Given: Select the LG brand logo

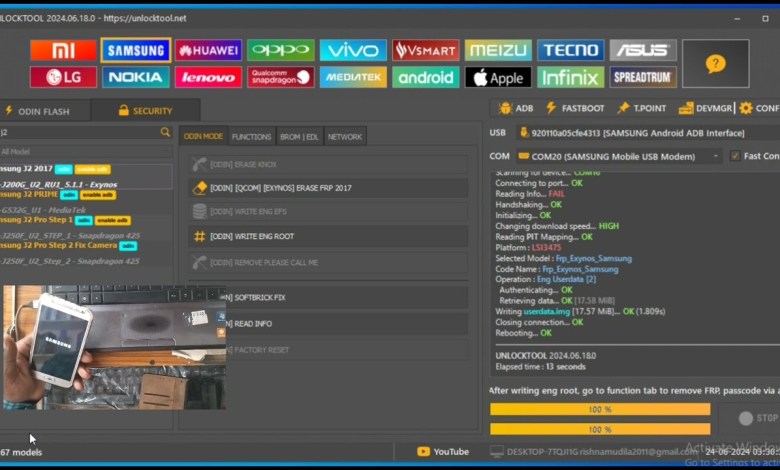Looking at the screenshot, I should pyautogui.click(x=63, y=77).
